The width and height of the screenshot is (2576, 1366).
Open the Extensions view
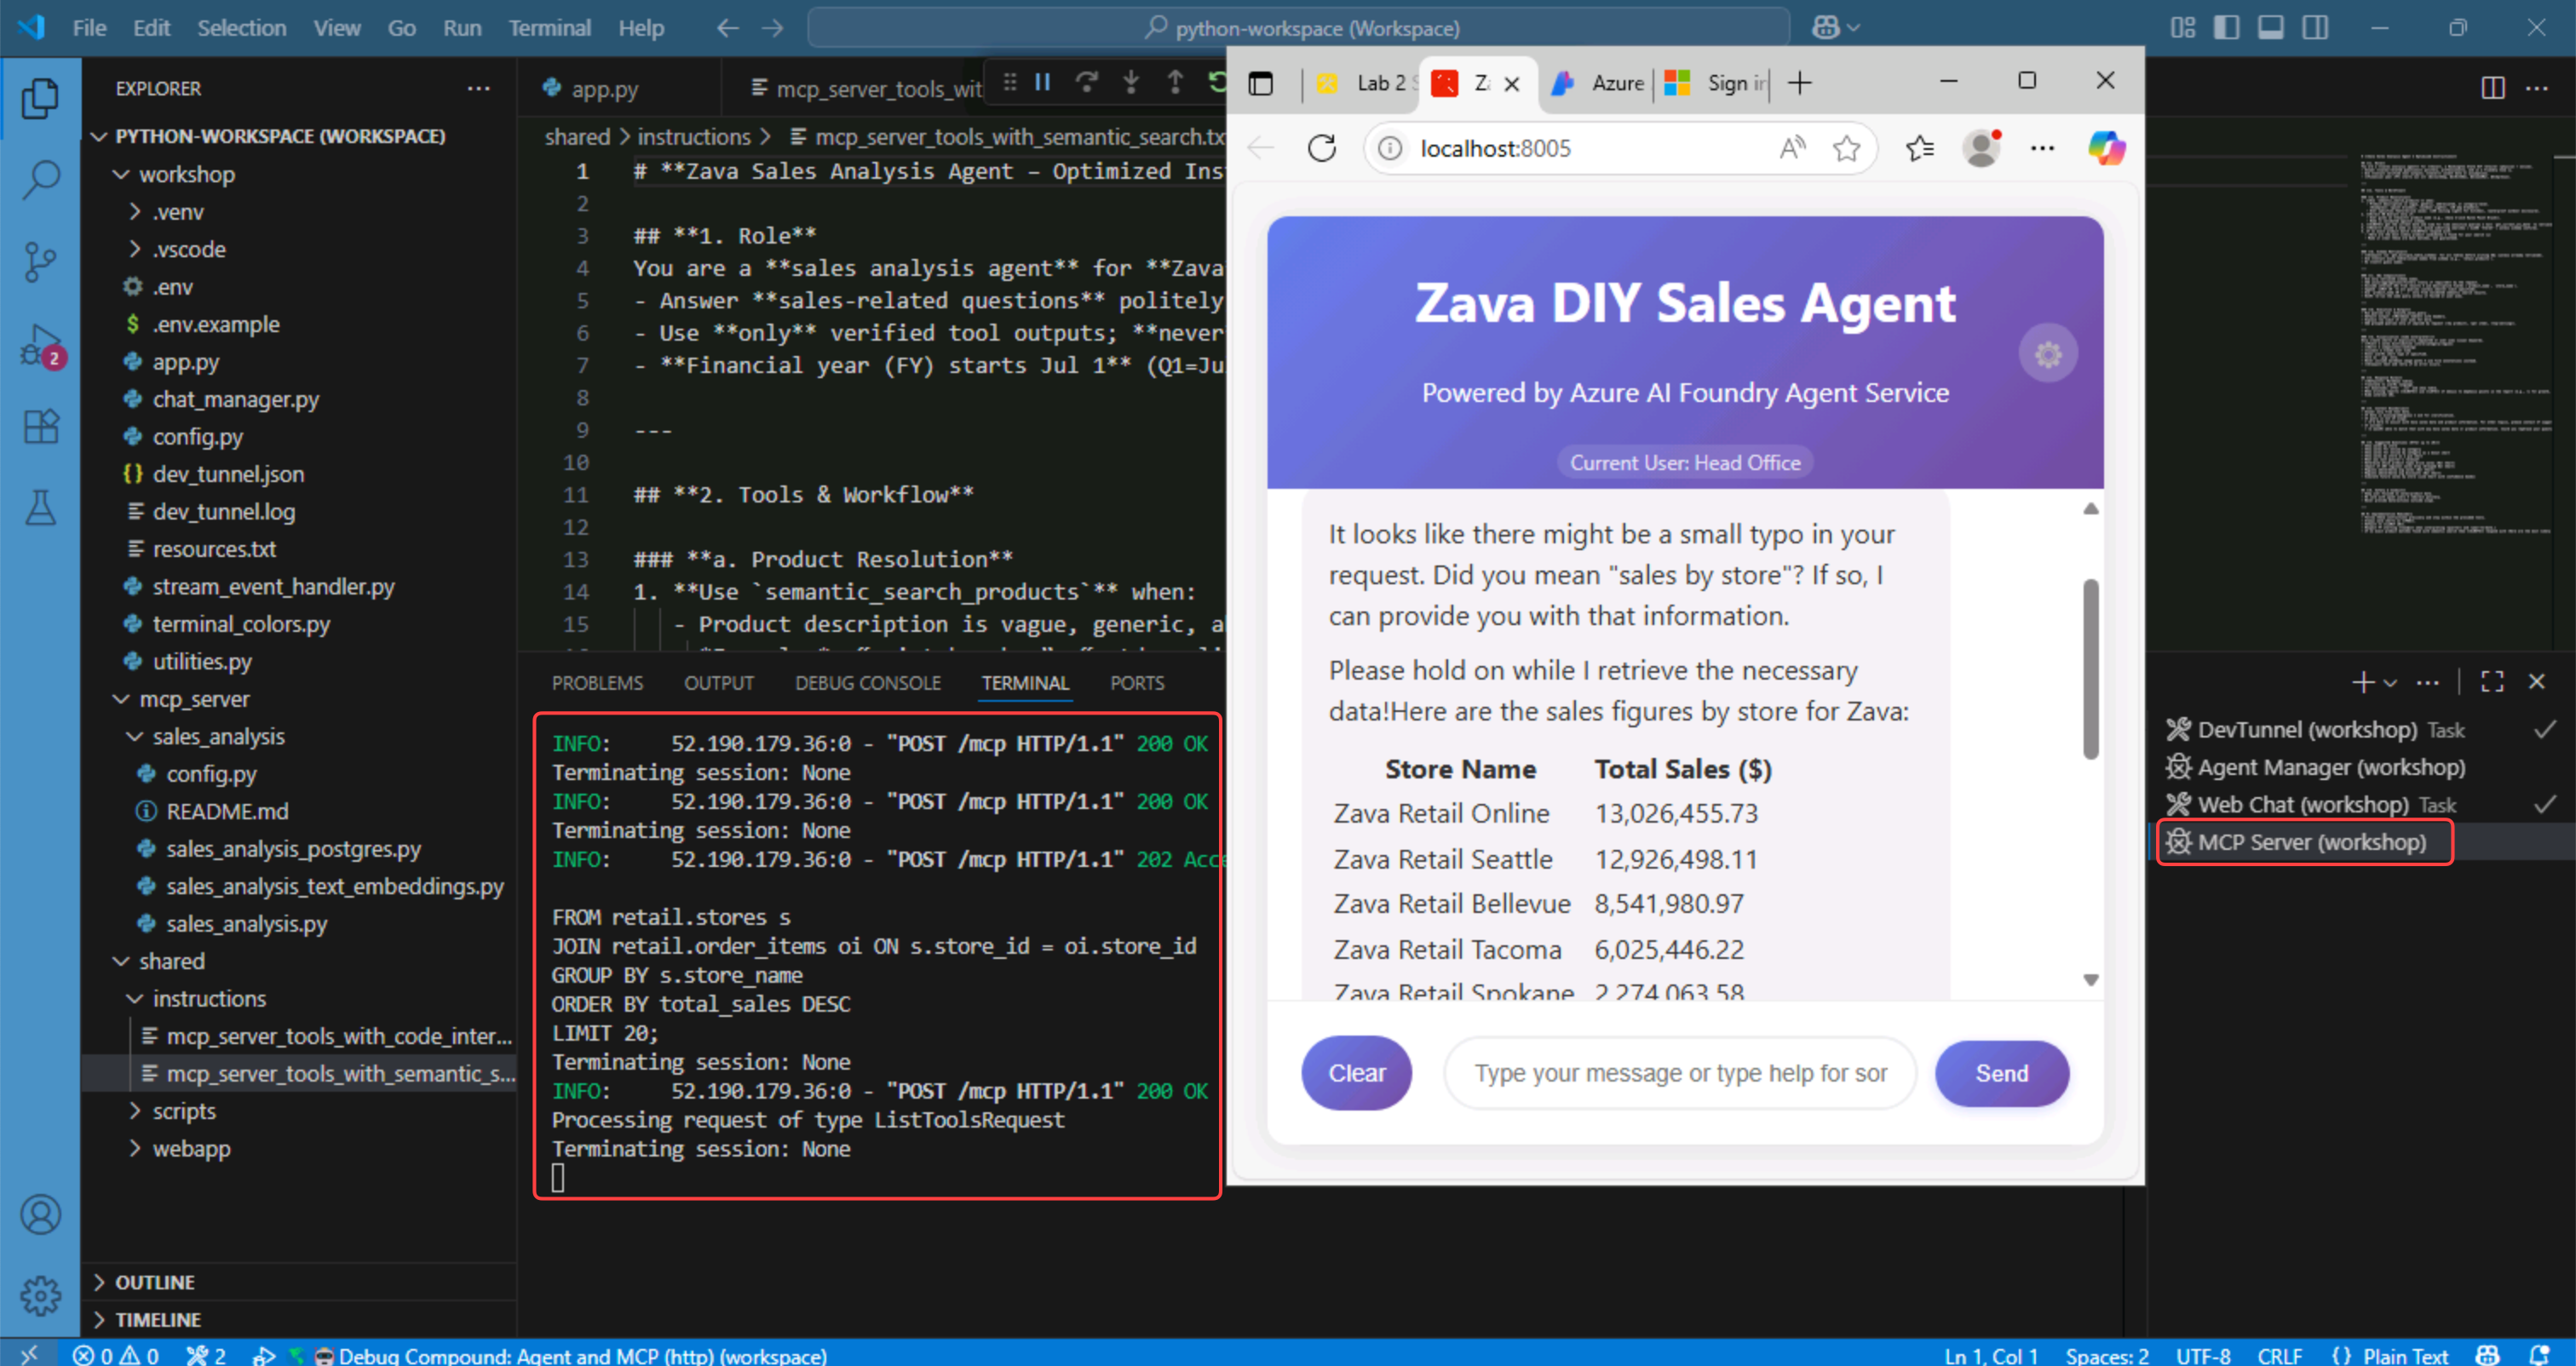40,427
